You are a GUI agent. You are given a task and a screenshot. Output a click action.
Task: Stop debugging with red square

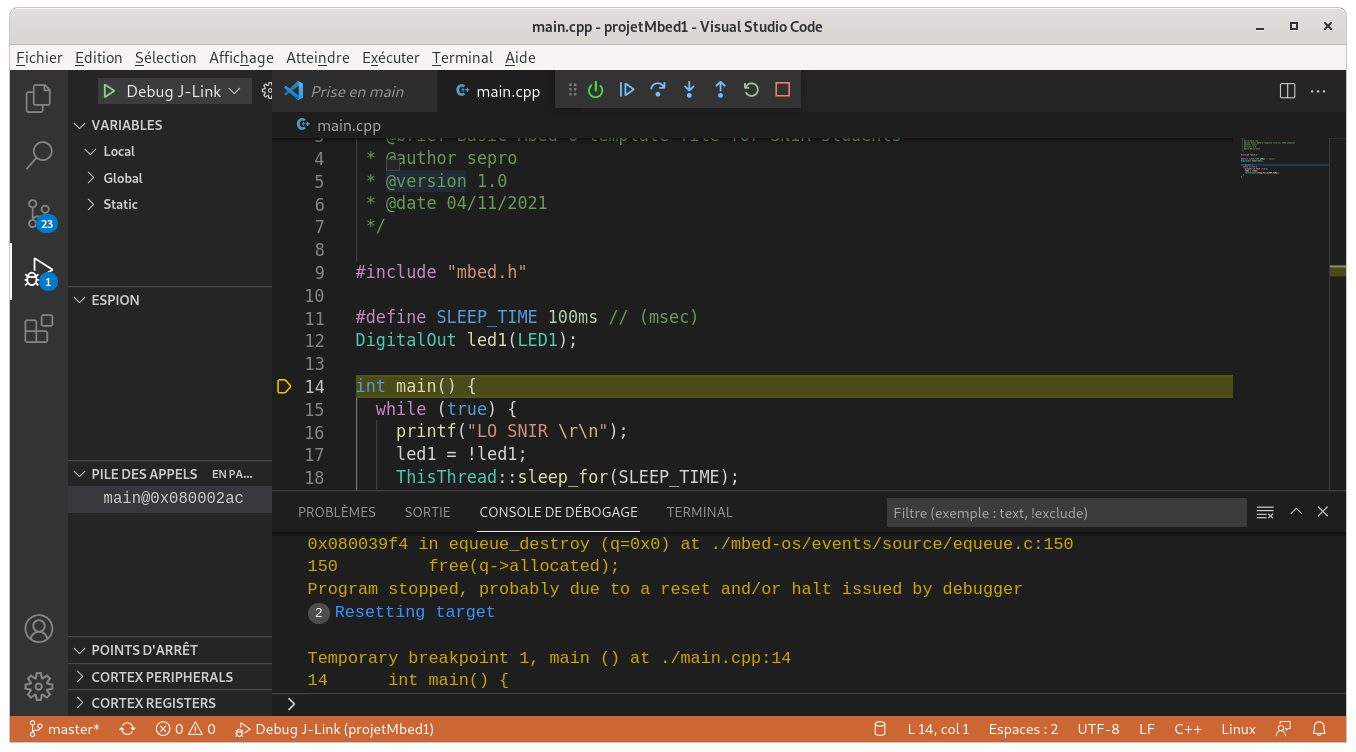(x=782, y=90)
